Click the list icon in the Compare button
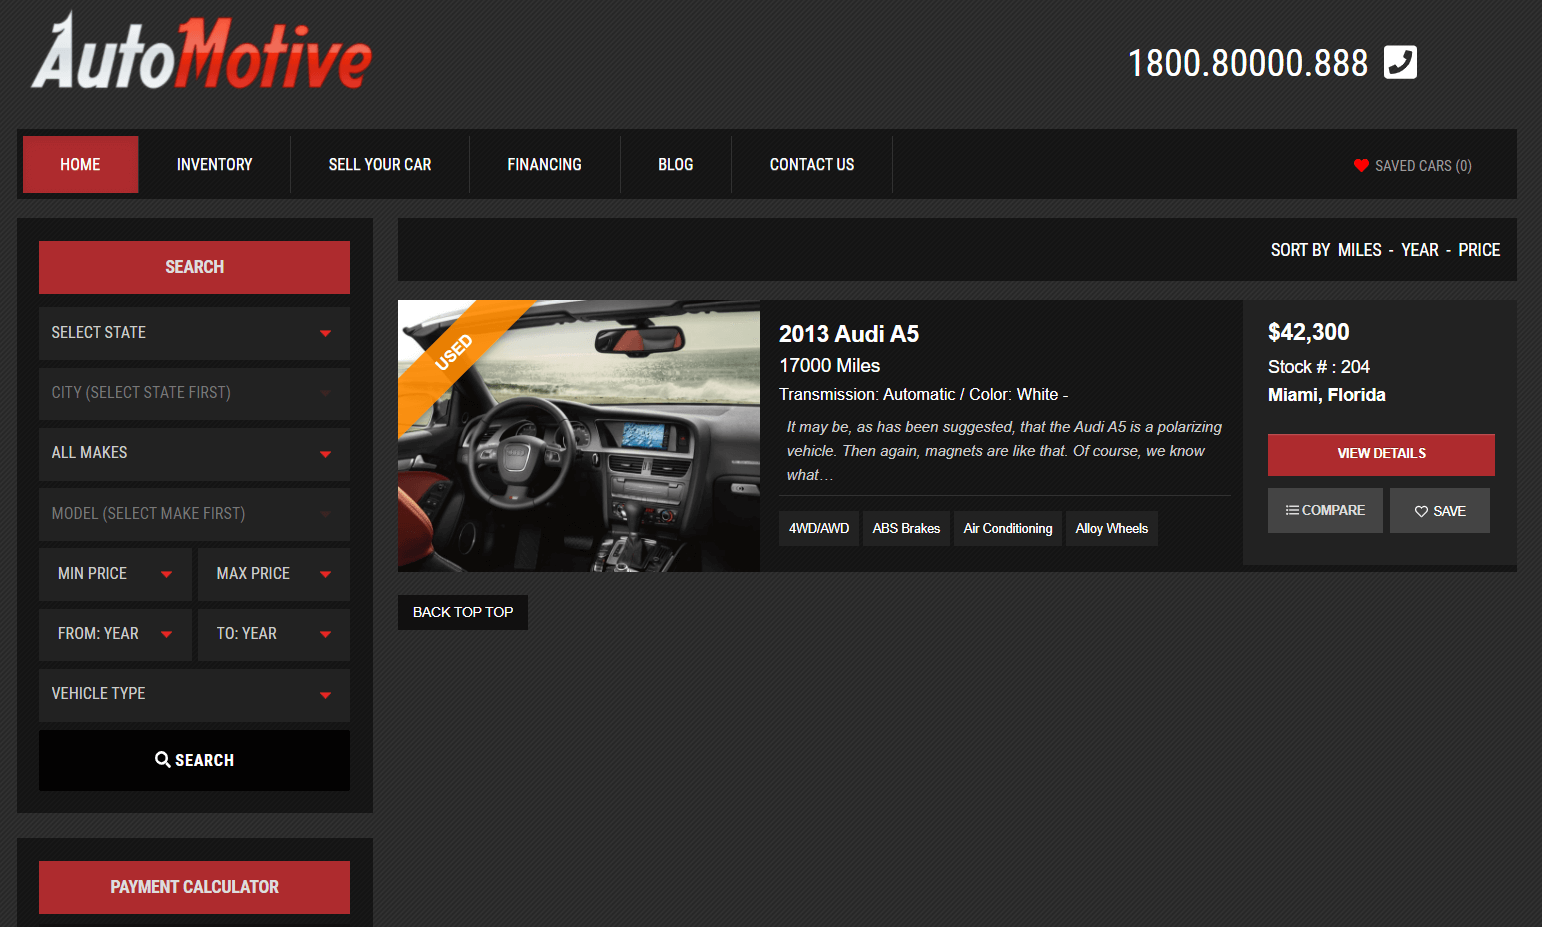This screenshot has height=927, width=1542. pyautogui.click(x=1292, y=510)
